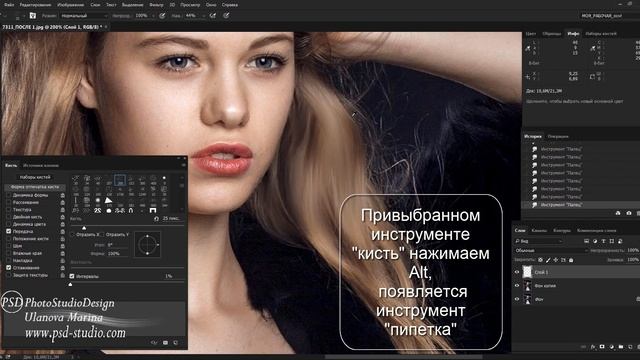Select the Фон копия layer thumbnail
The image size is (640, 360).
tap(528, 286)
